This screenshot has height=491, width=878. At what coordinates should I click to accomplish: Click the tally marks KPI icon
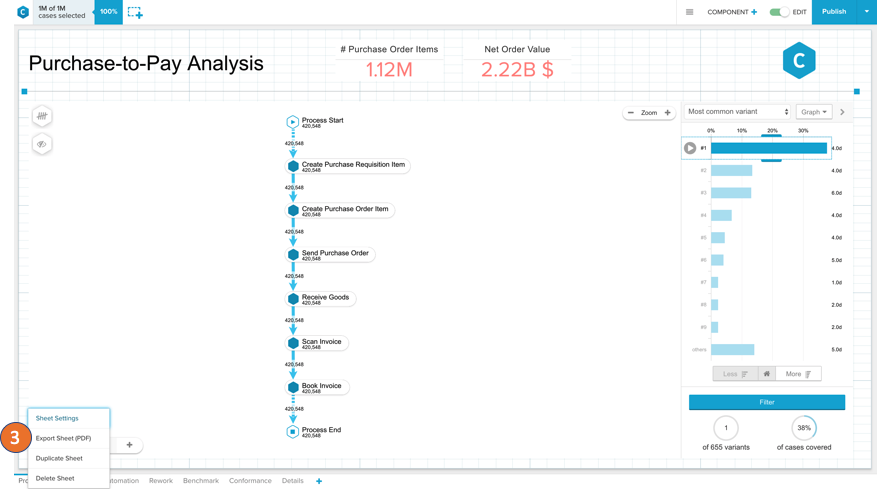coord(42,117)
